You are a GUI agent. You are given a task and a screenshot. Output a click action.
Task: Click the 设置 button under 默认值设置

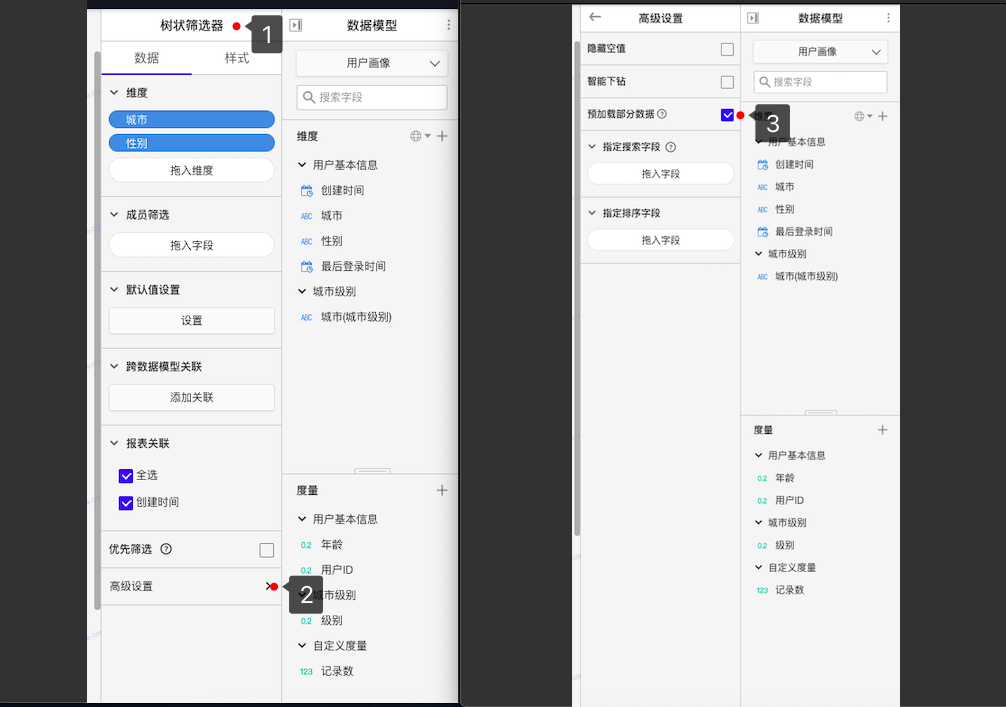click(x=191, y=321)
